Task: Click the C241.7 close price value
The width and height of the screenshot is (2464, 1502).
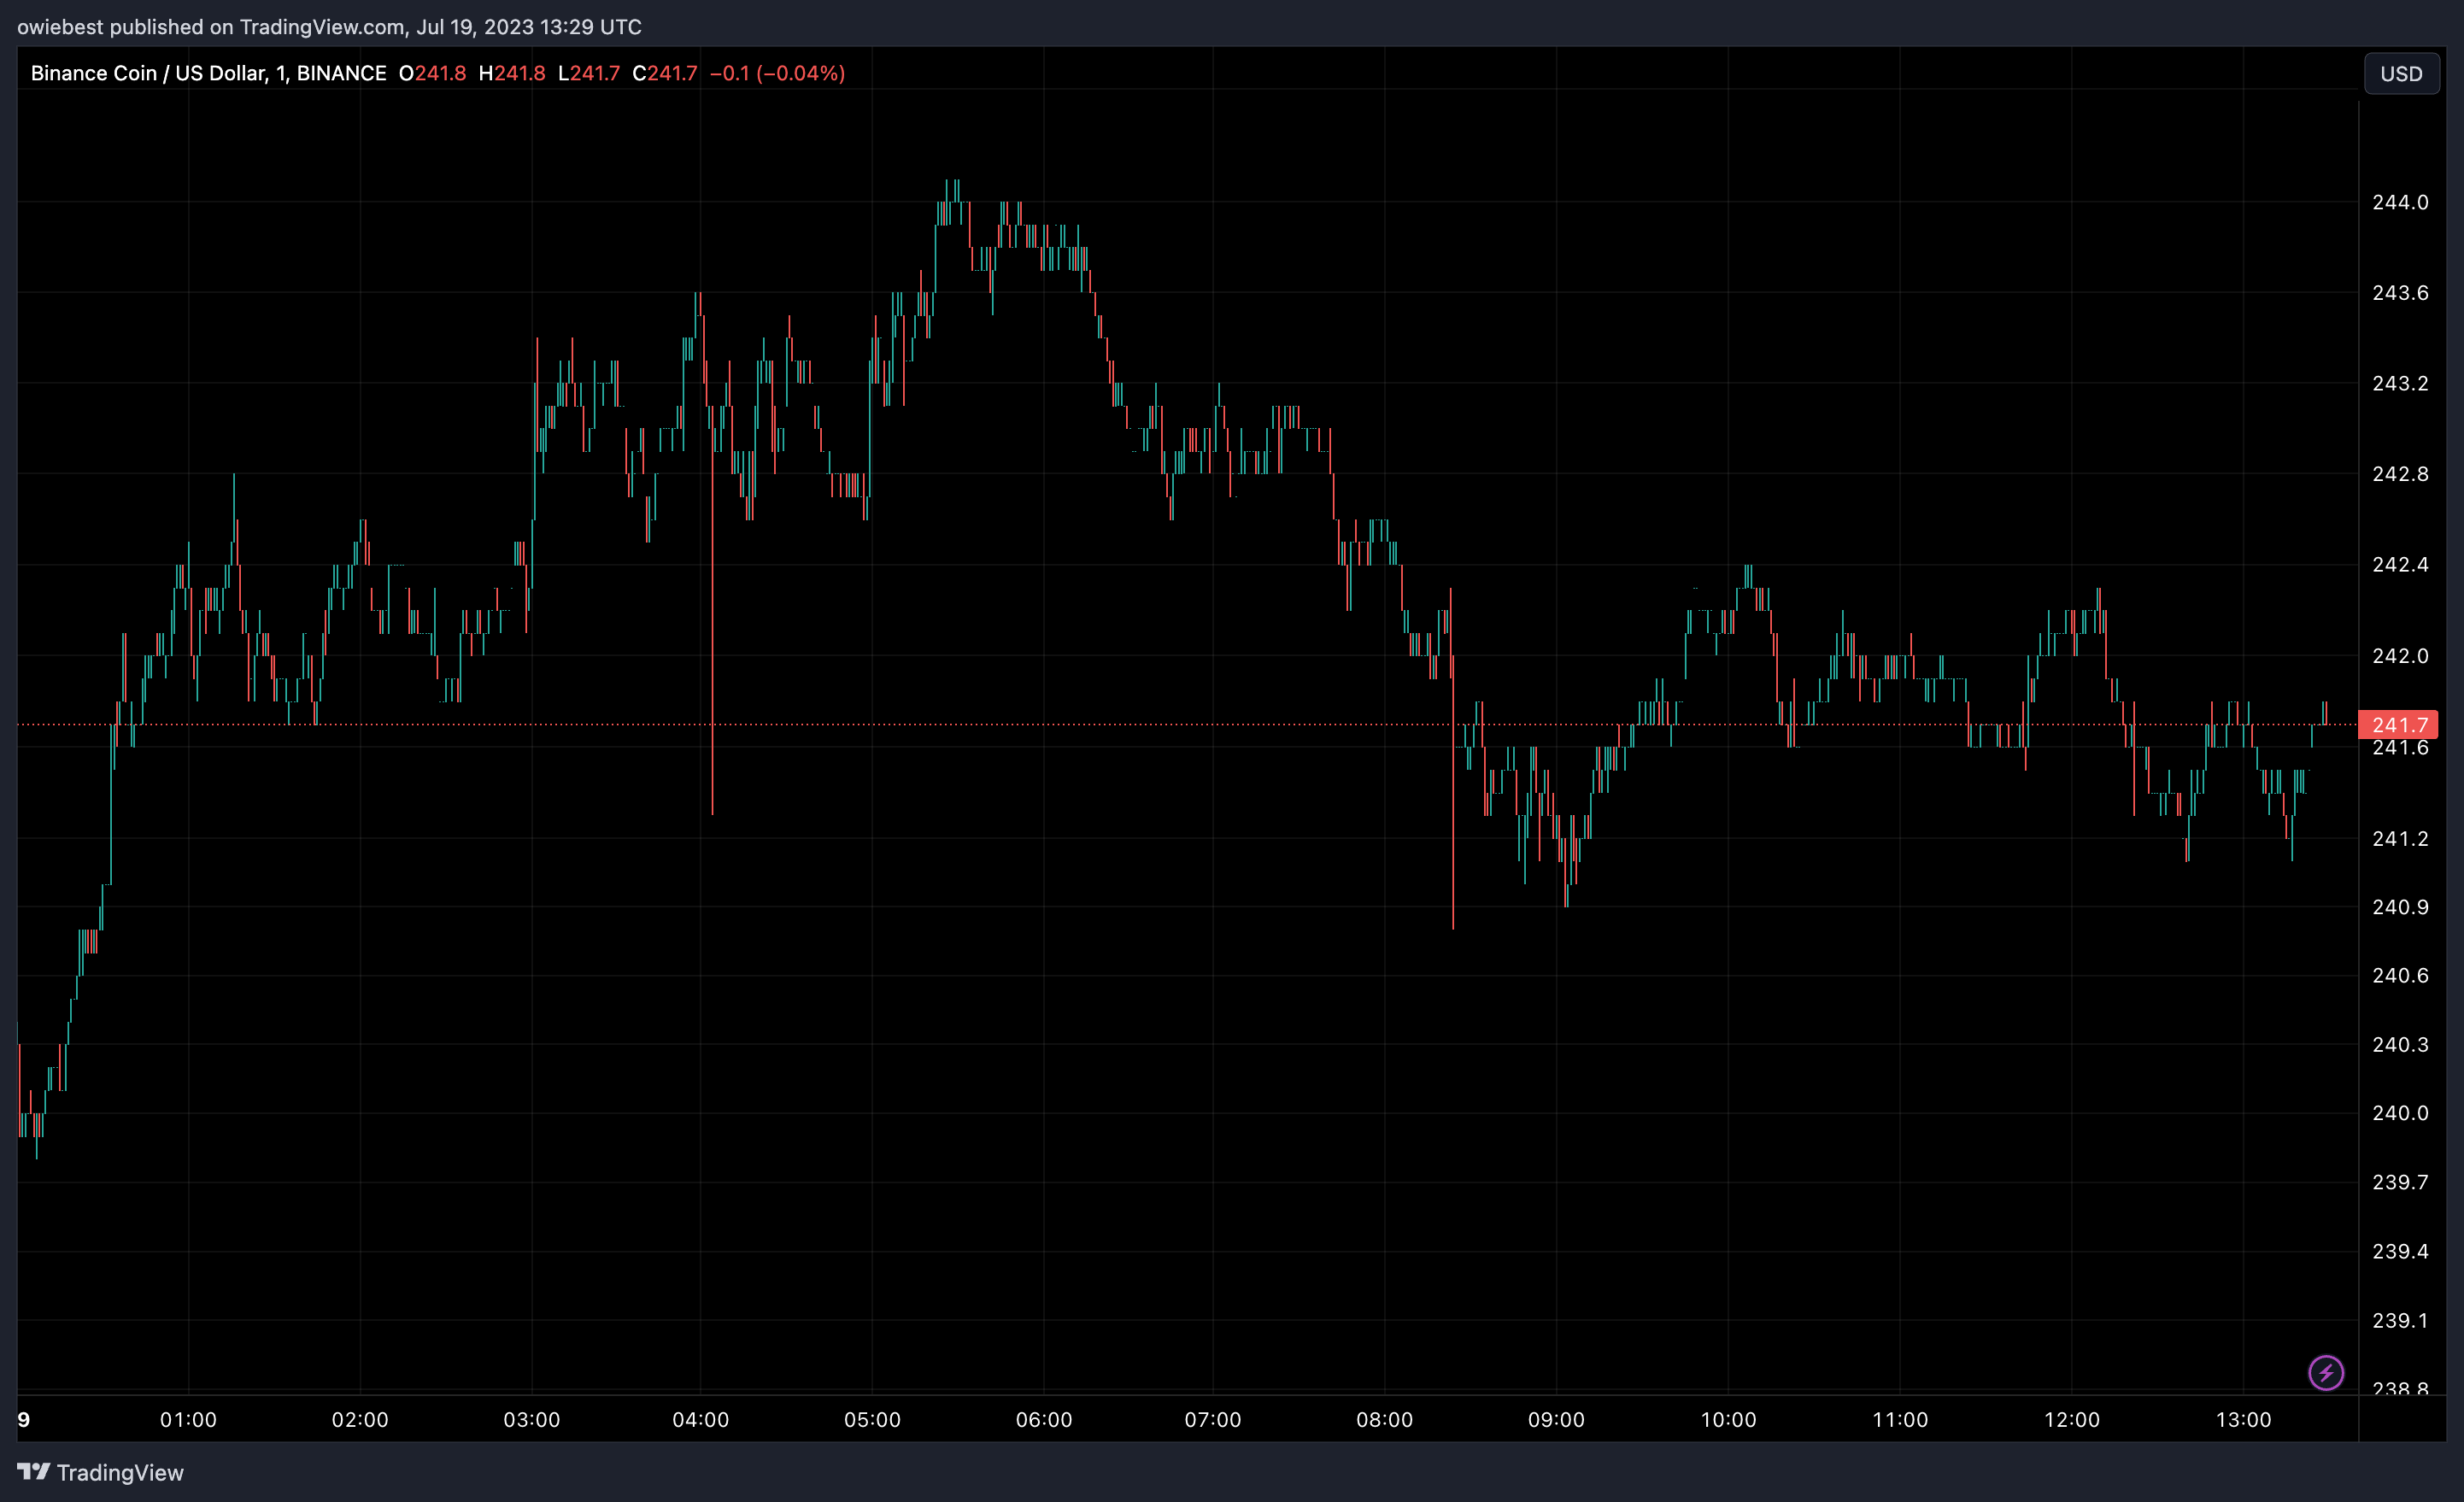Action: [664, 73]
